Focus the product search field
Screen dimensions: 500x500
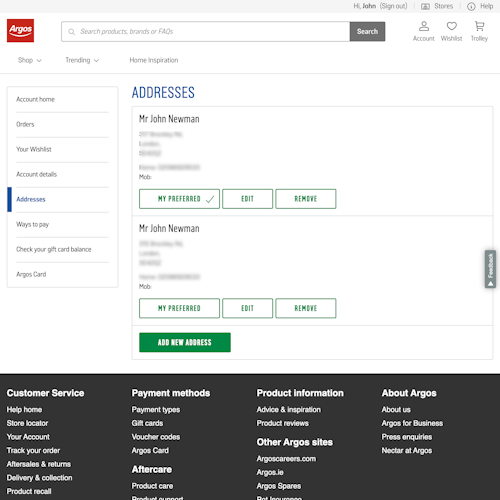(x=206, y=32)
